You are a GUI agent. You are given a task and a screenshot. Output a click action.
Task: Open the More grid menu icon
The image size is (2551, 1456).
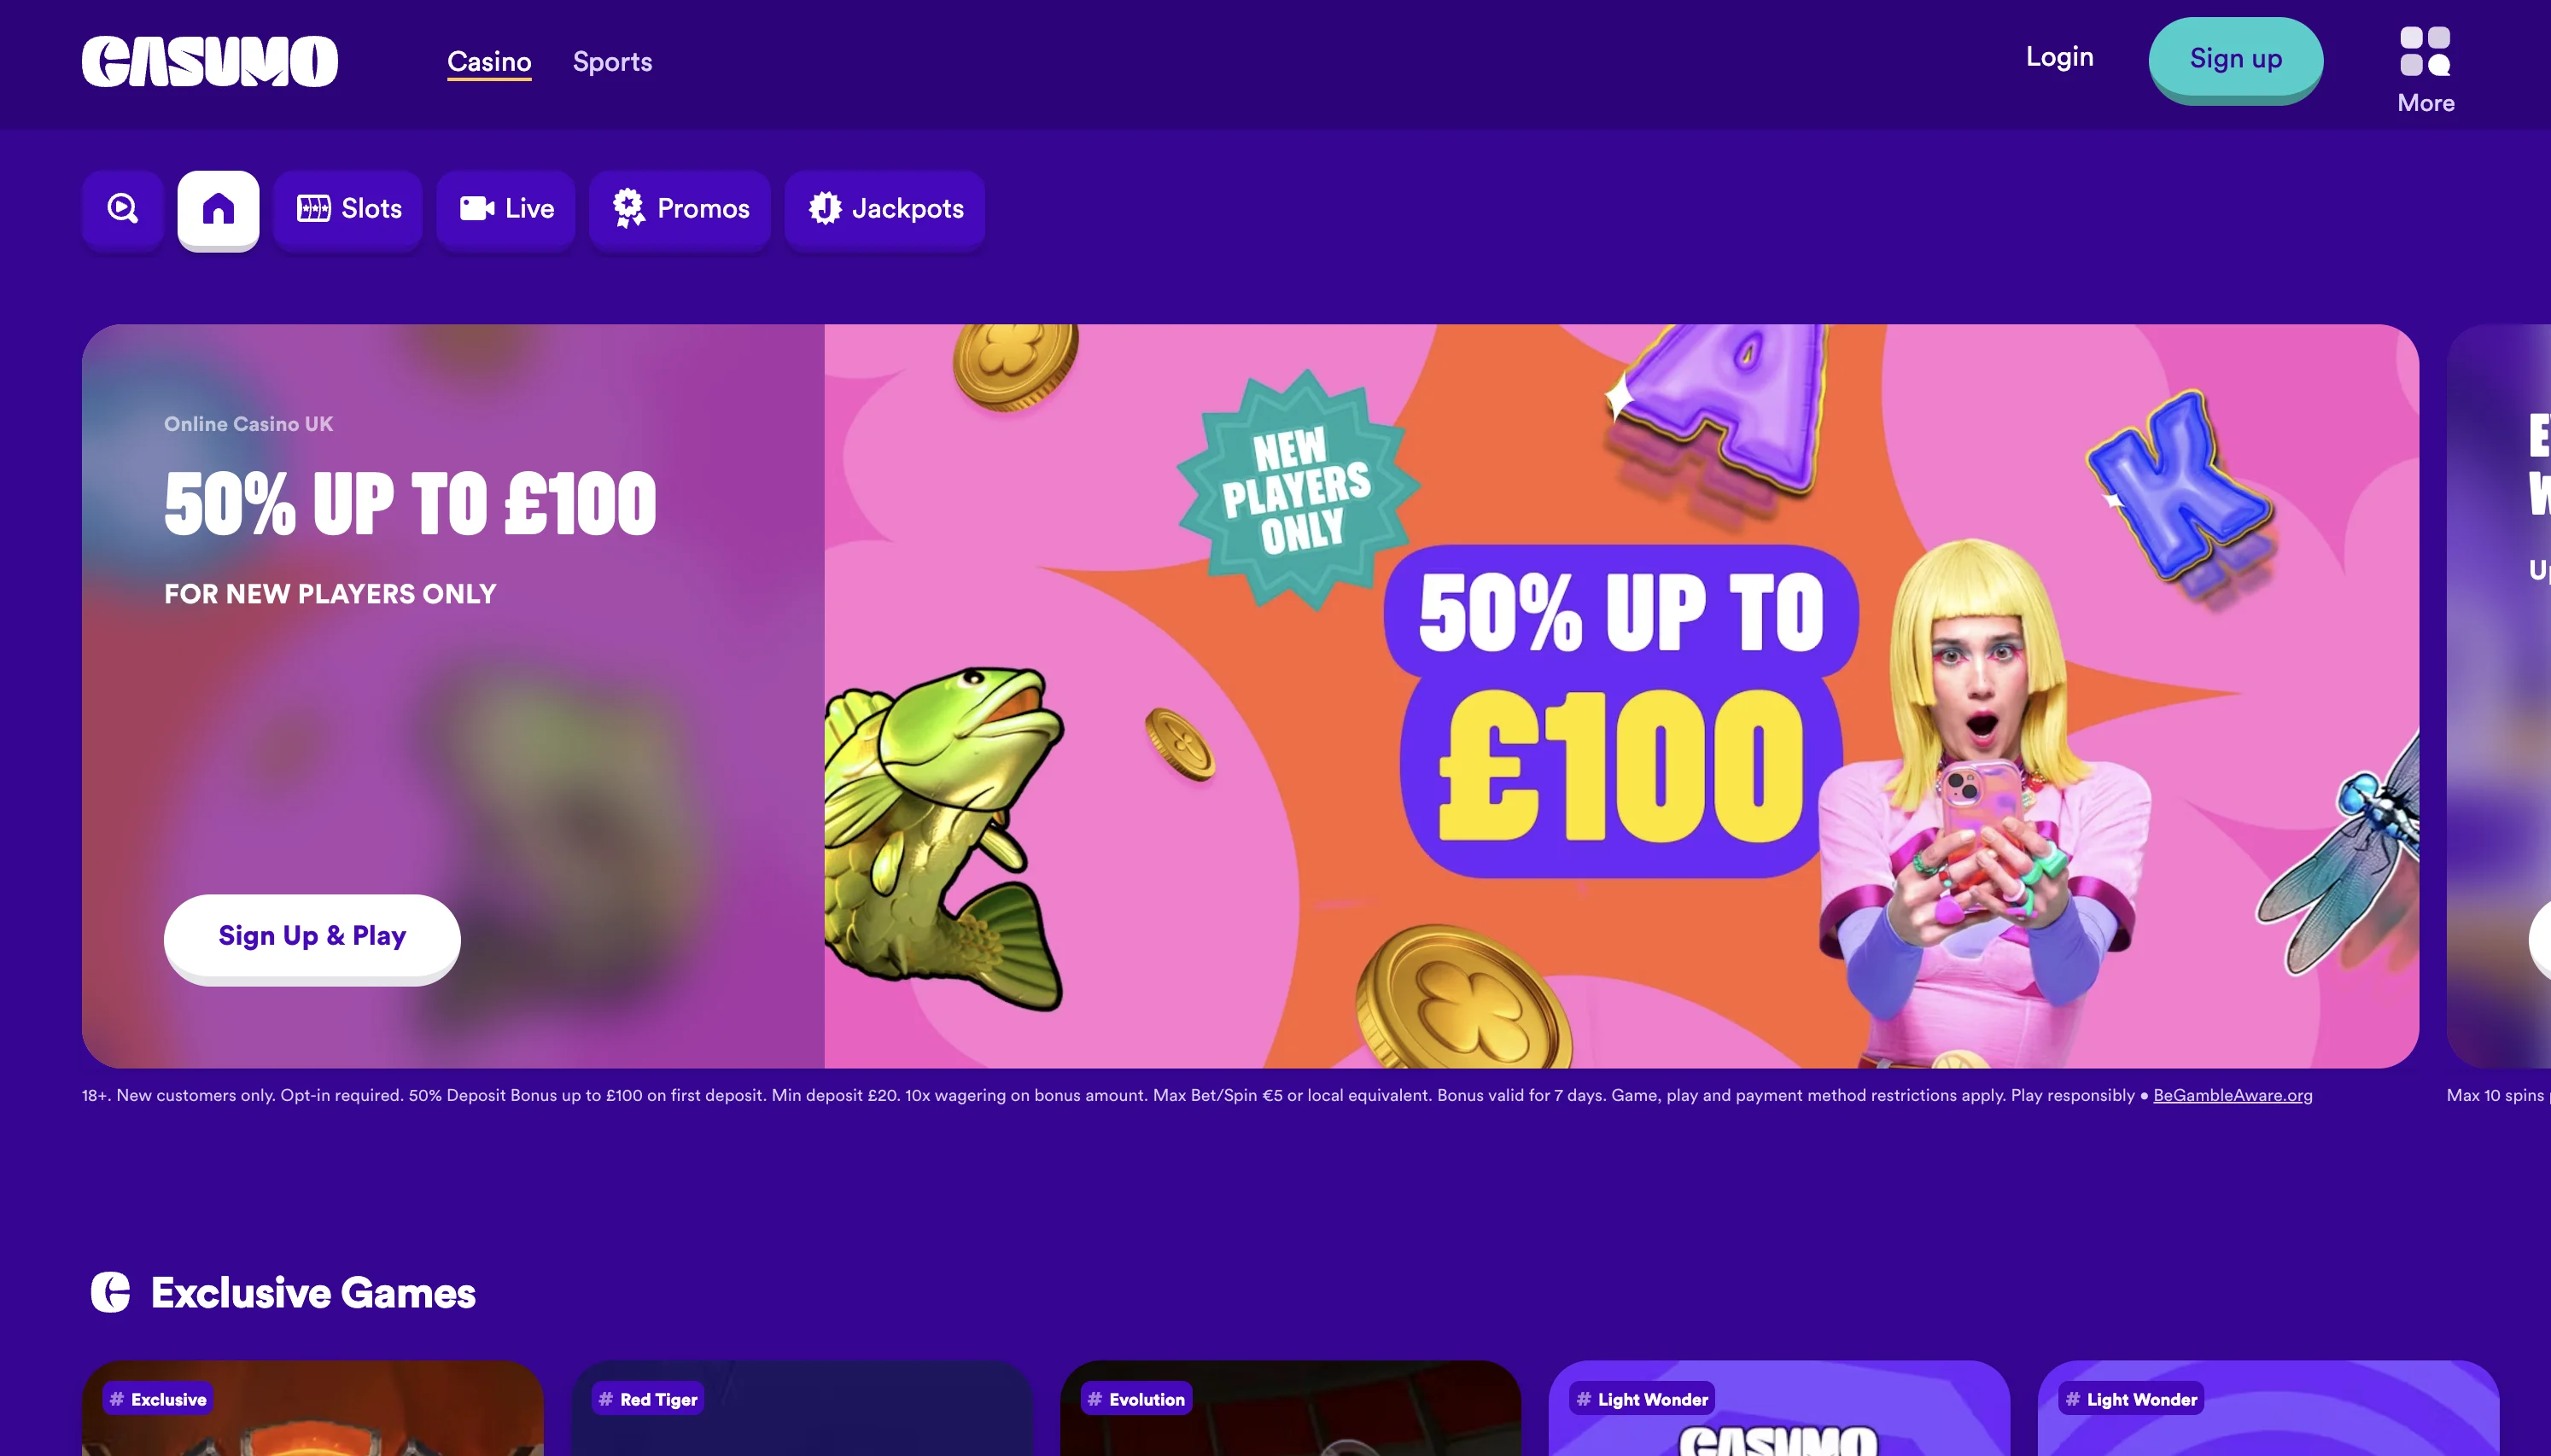coord(2425,51)
